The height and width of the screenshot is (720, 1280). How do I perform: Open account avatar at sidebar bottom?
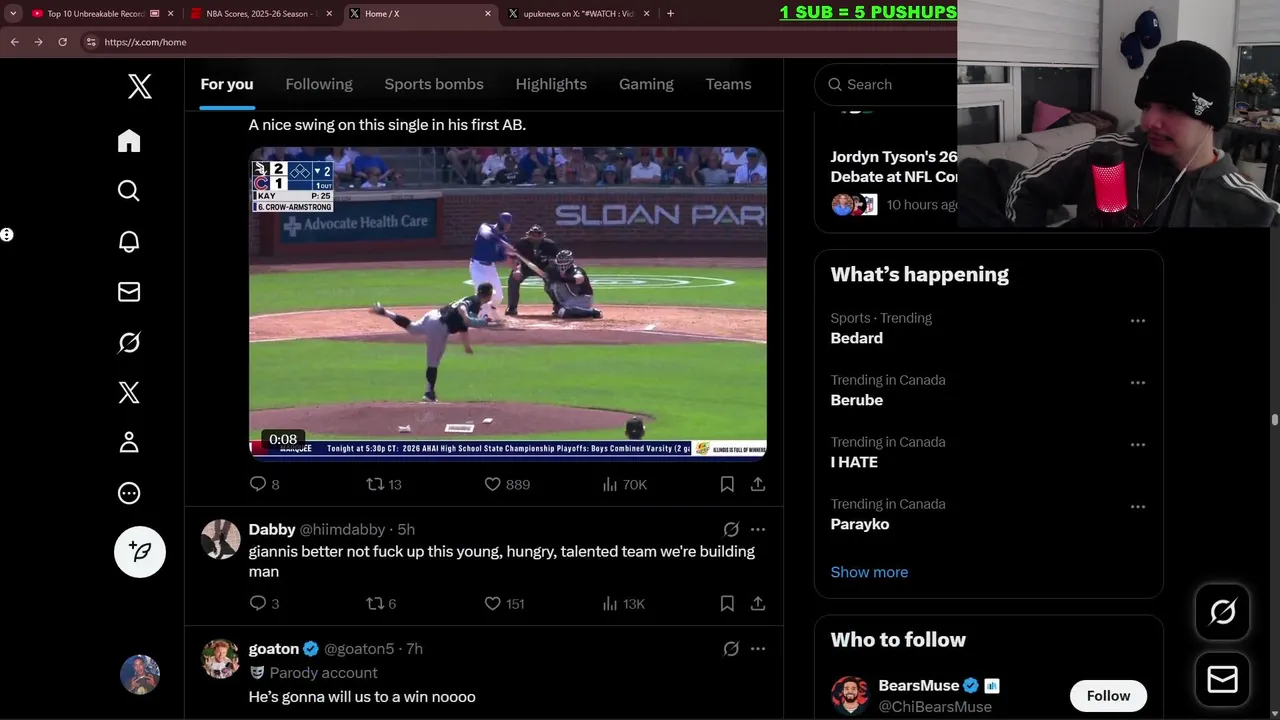(140, 675)
